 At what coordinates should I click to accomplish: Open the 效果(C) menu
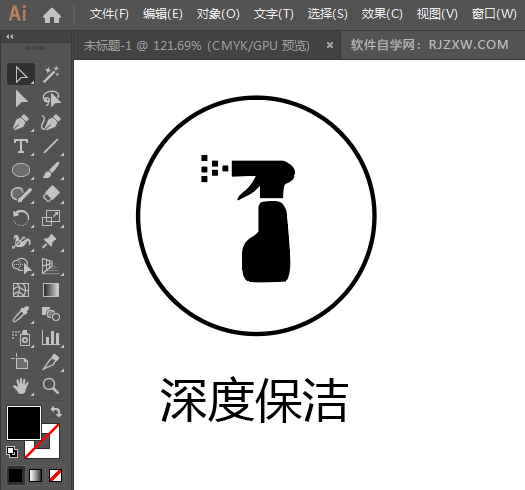(x=382, y=14)
